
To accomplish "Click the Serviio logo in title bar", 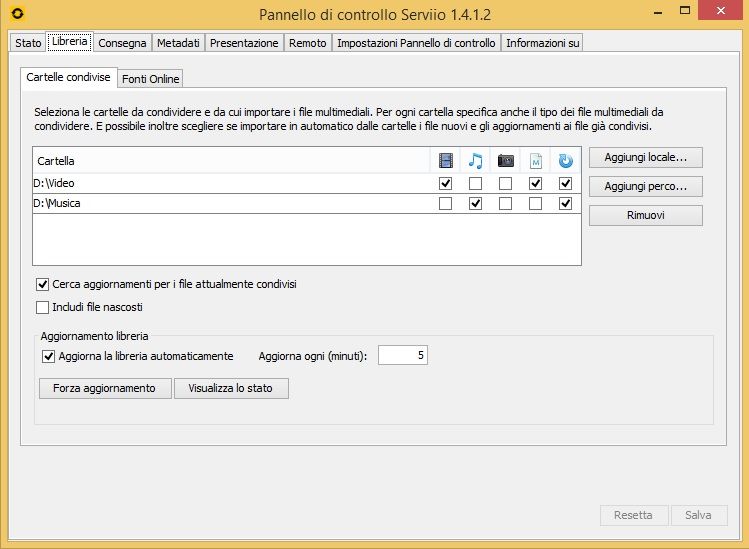I will point(18,13).
